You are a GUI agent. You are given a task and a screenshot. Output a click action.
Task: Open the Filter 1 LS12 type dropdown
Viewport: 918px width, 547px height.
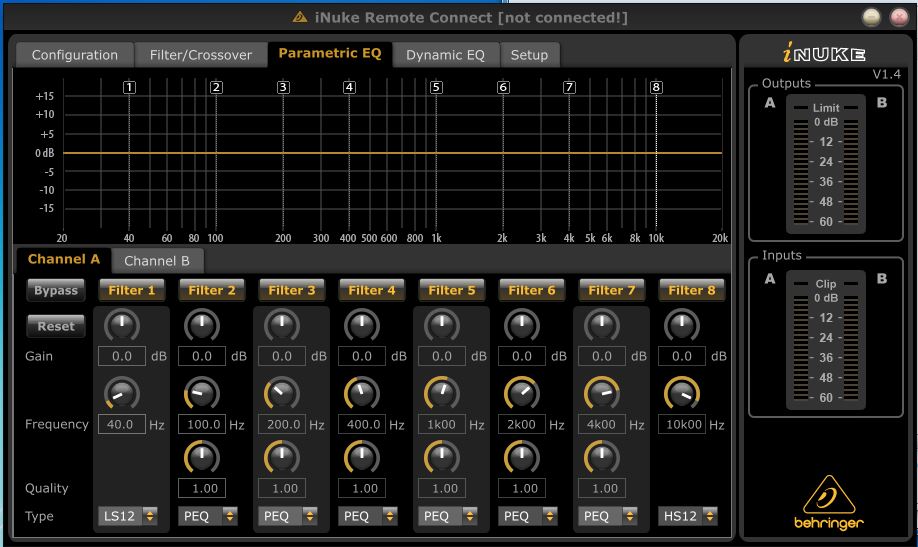pos(128,517)
